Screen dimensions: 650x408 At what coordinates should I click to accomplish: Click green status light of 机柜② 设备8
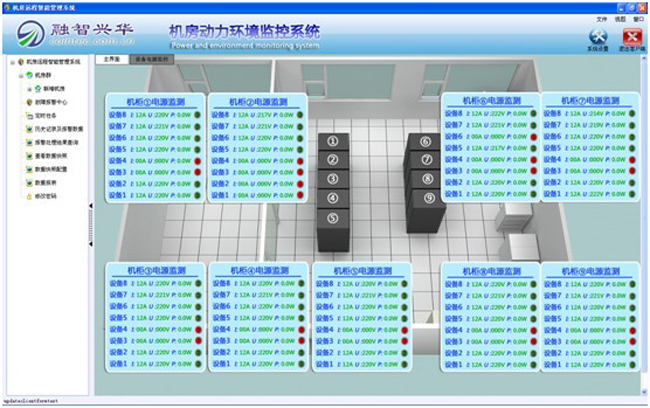(299, 115)
